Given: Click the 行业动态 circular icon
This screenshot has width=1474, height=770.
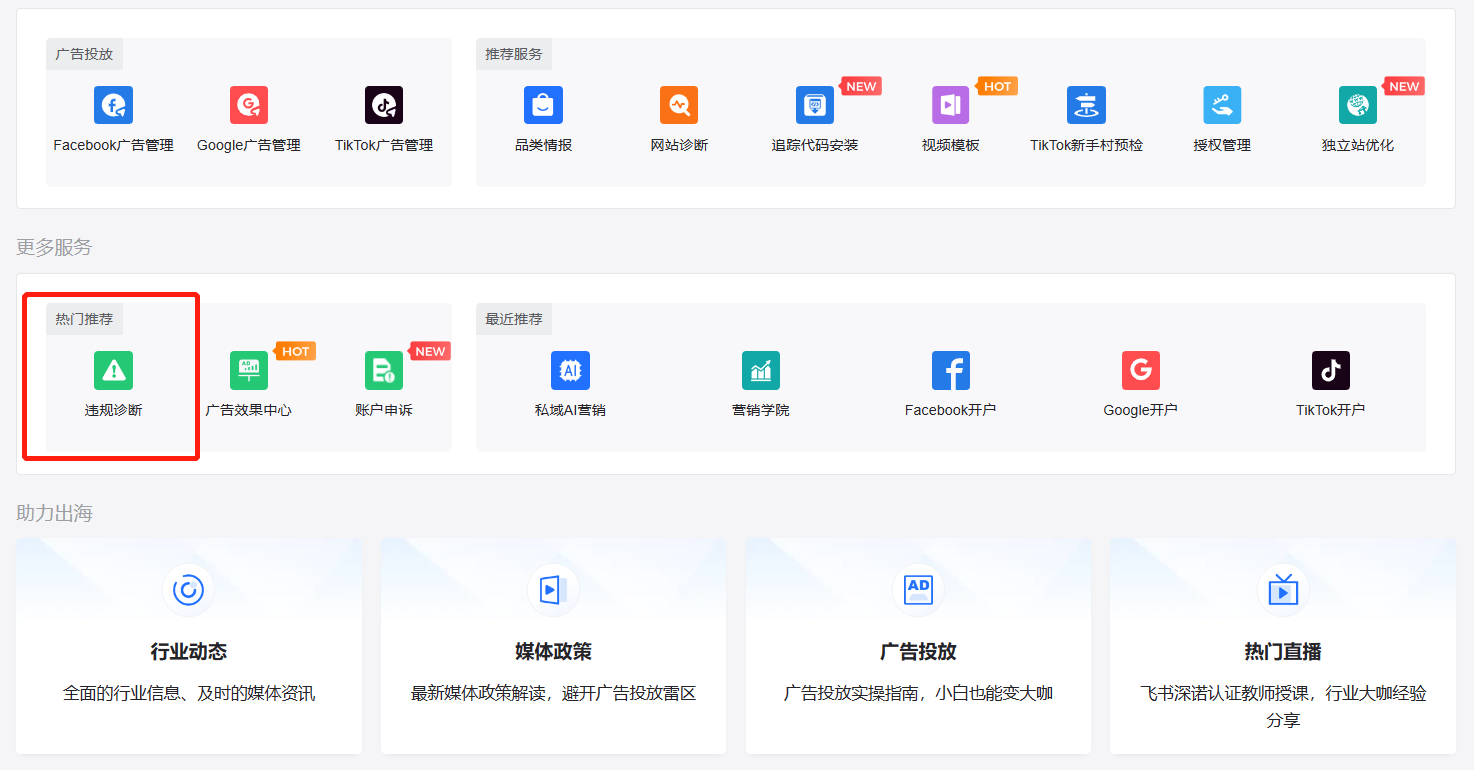Looking at the screenshot, I should click(x=188, y=590).
